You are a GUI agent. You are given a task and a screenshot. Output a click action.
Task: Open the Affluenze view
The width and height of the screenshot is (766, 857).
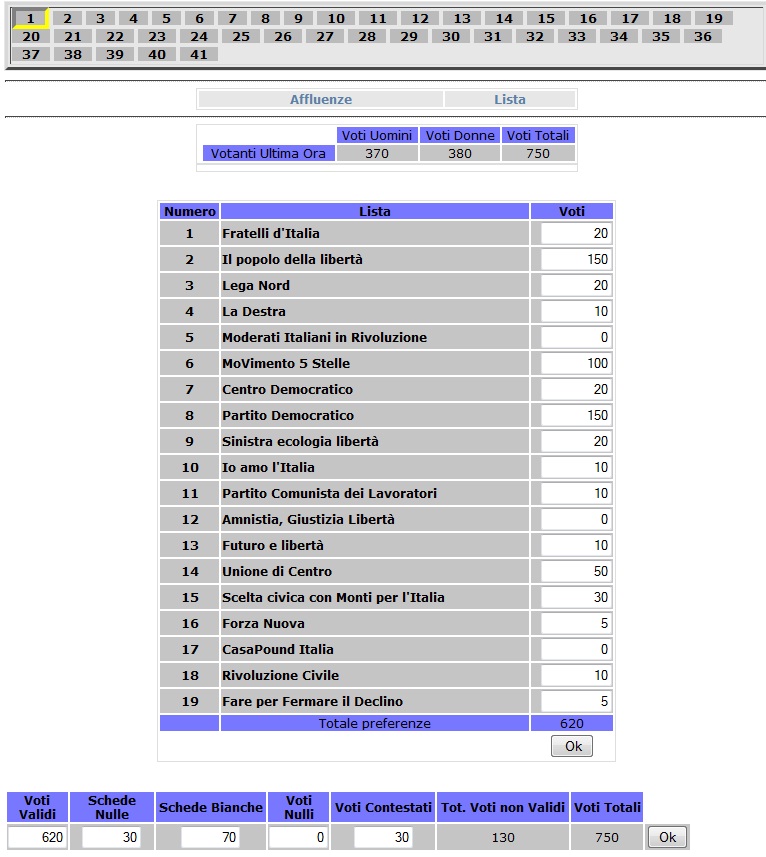point(321,99)
